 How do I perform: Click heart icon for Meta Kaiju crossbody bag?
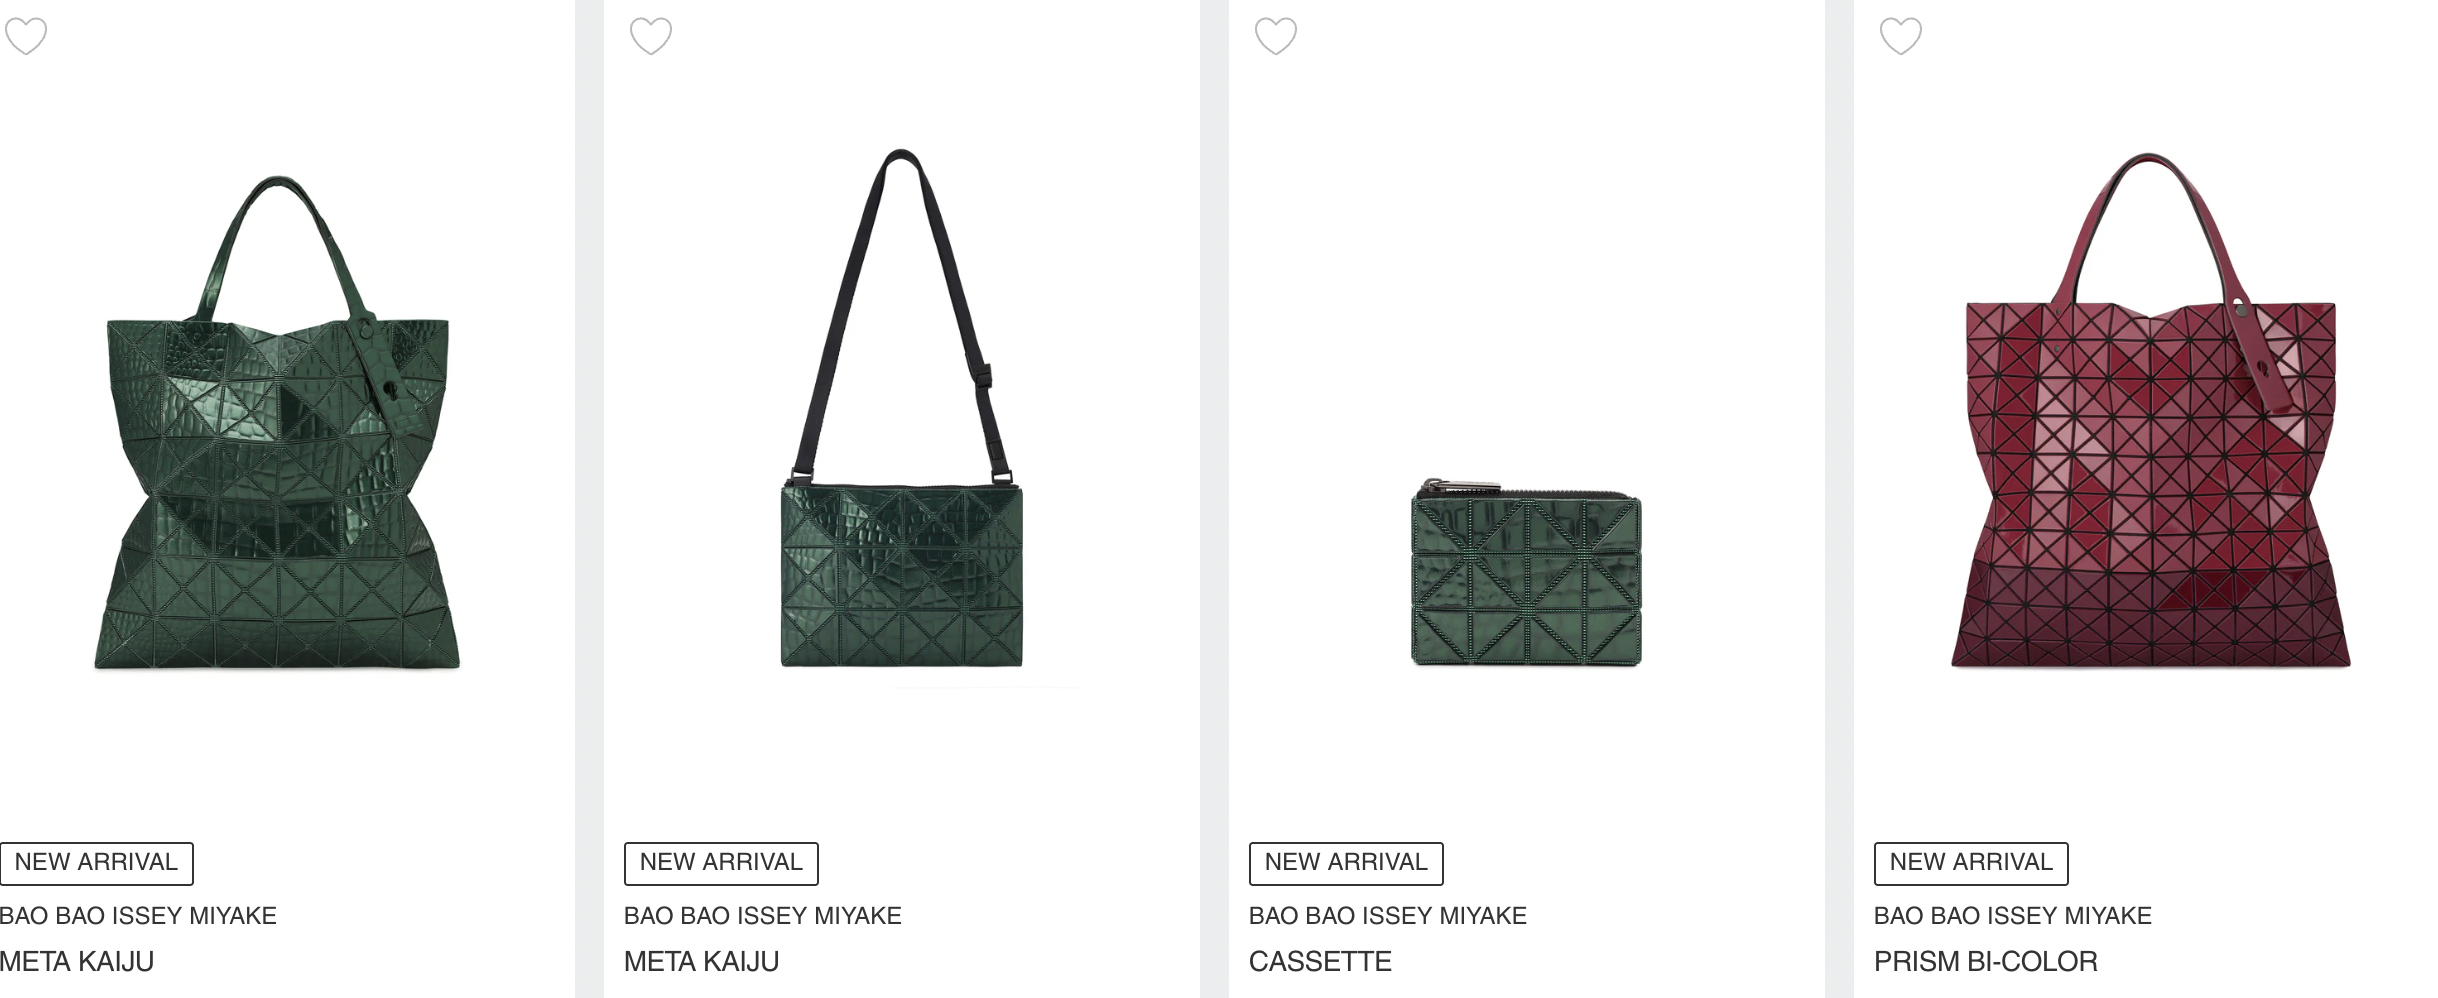[651, 36]
